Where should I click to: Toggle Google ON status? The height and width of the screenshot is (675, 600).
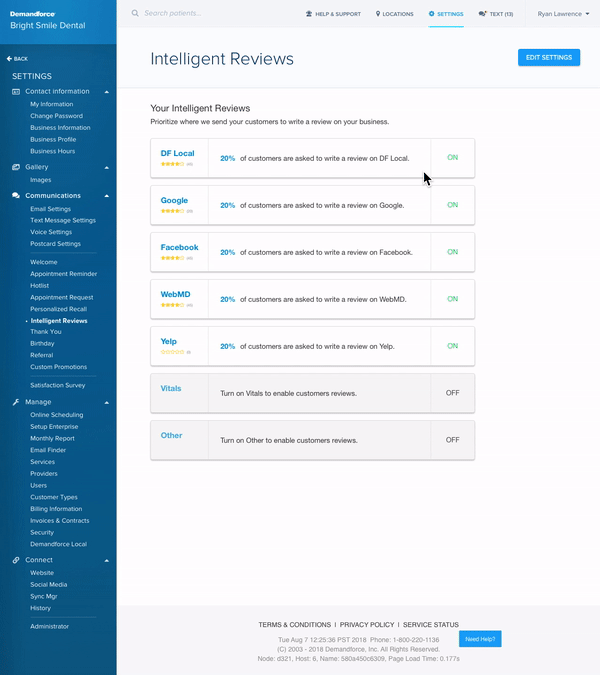tap(452, 205)
